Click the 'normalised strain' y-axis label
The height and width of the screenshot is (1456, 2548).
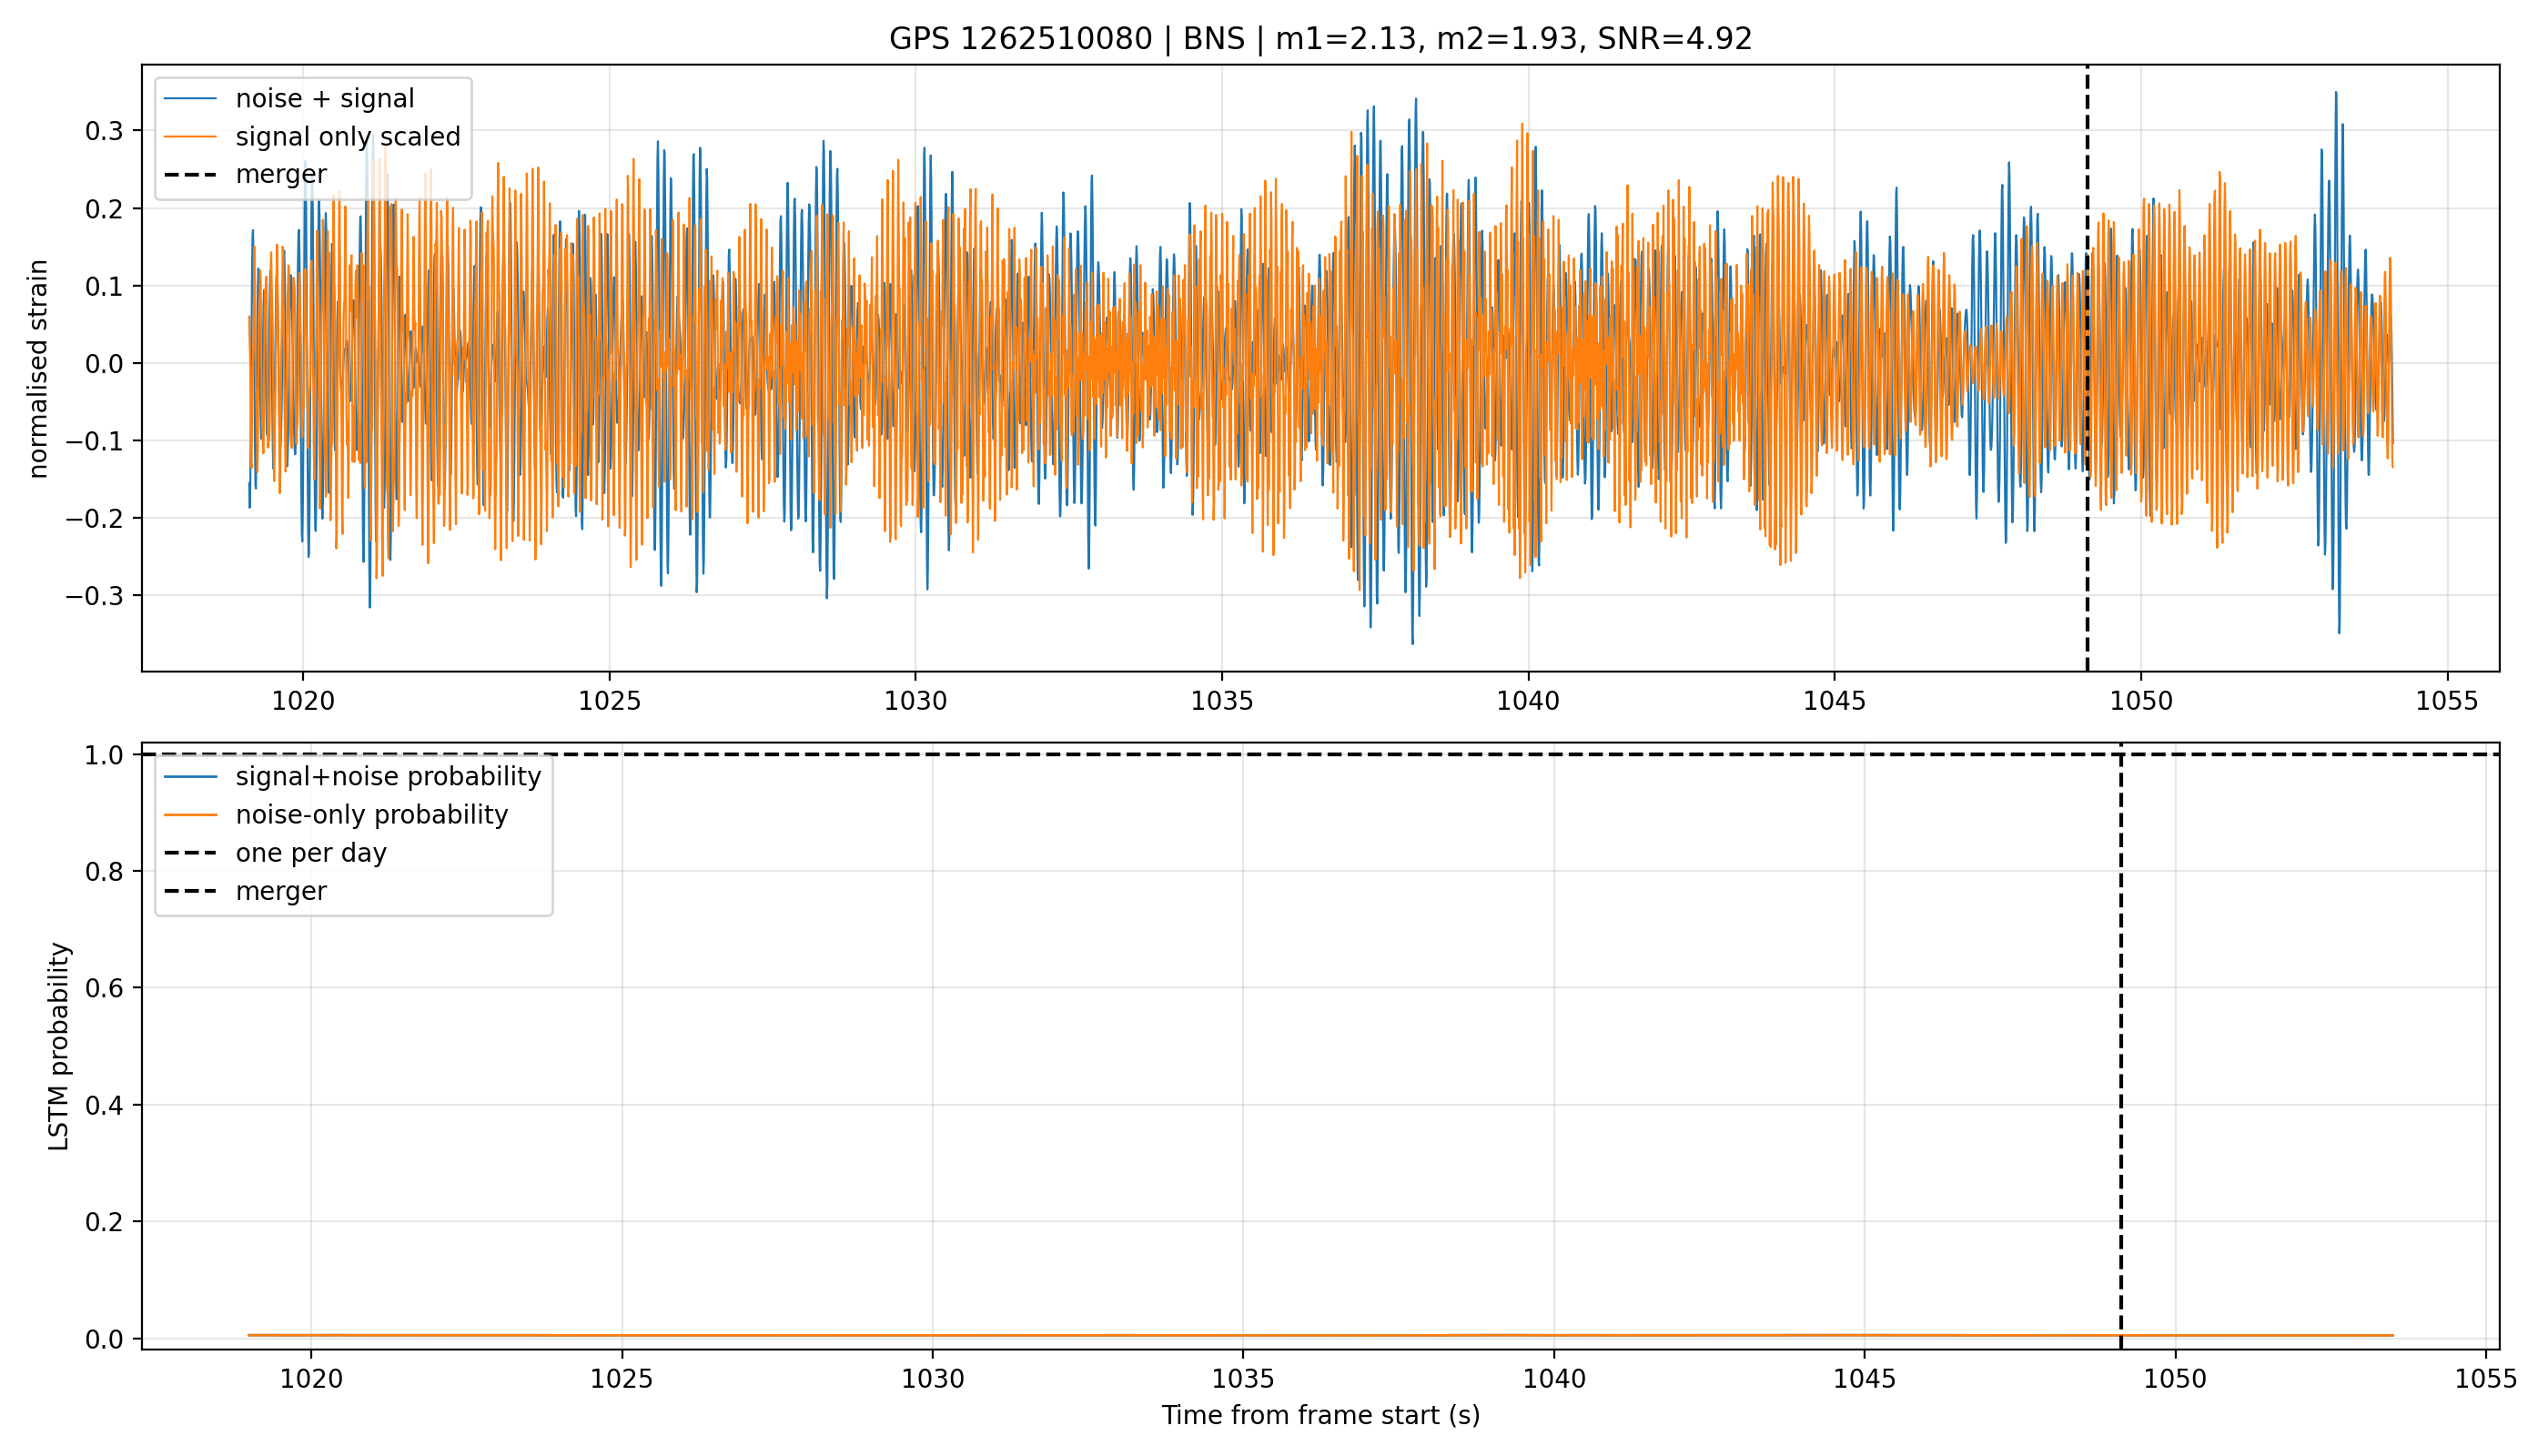[x=38, y=369]
